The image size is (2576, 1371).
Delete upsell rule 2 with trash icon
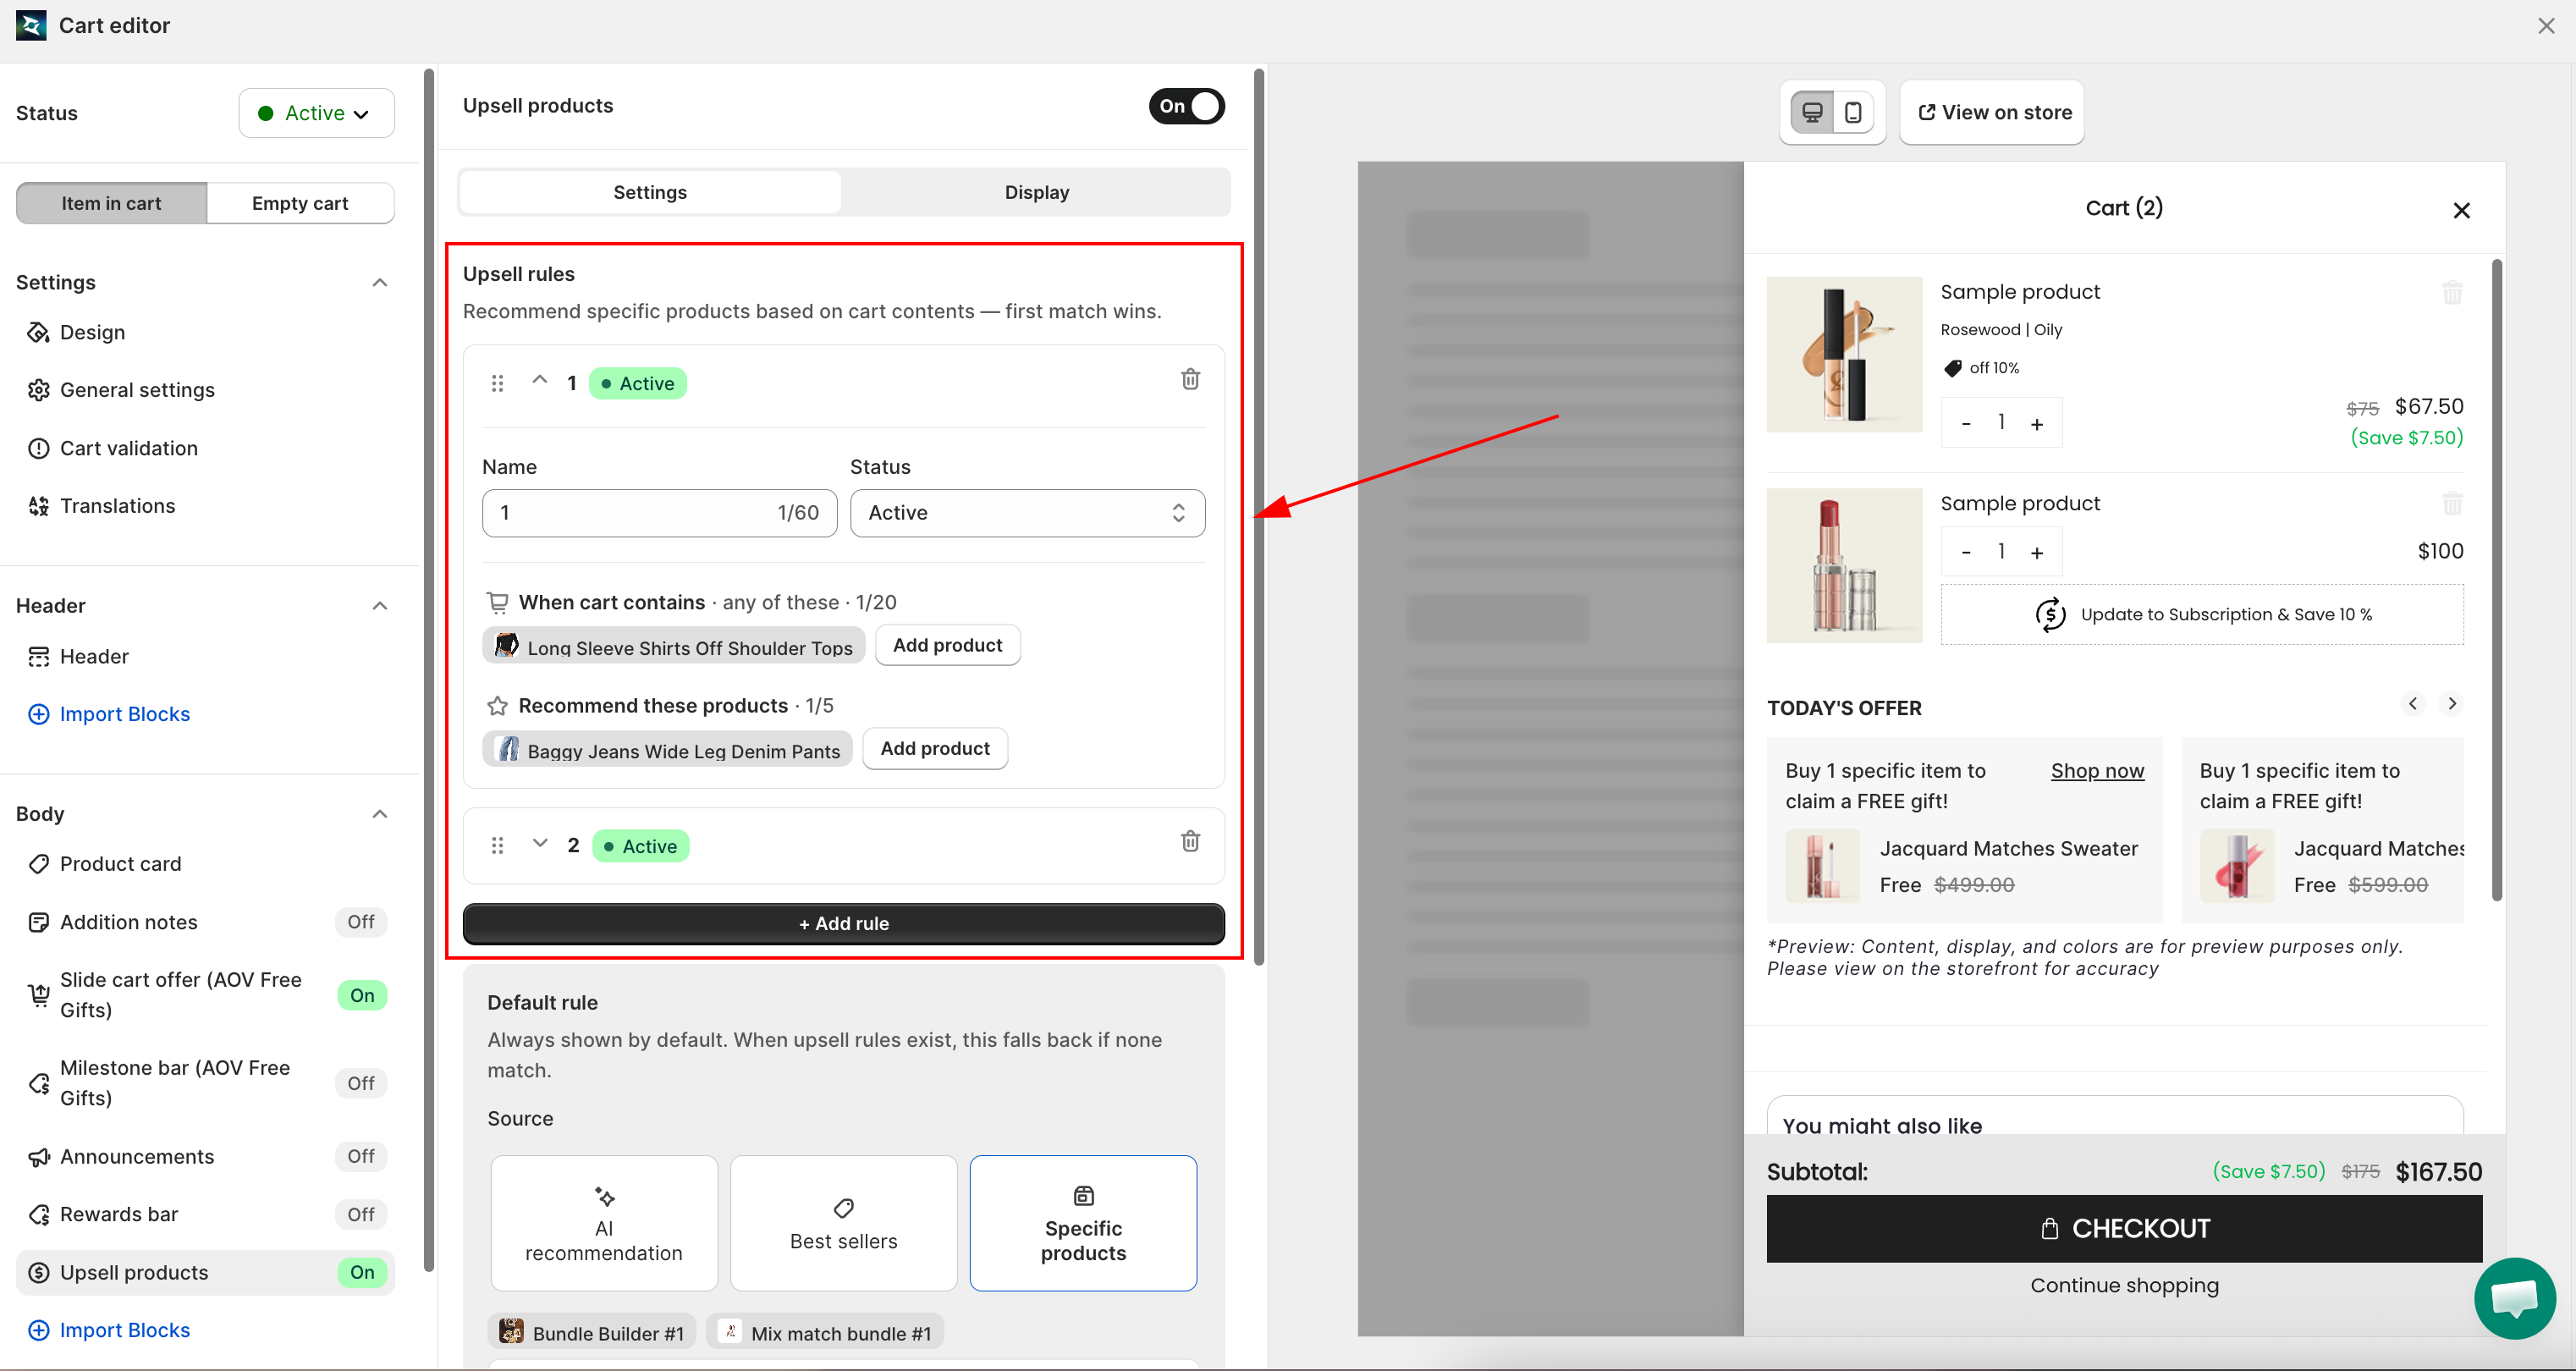pos(1190,841)
